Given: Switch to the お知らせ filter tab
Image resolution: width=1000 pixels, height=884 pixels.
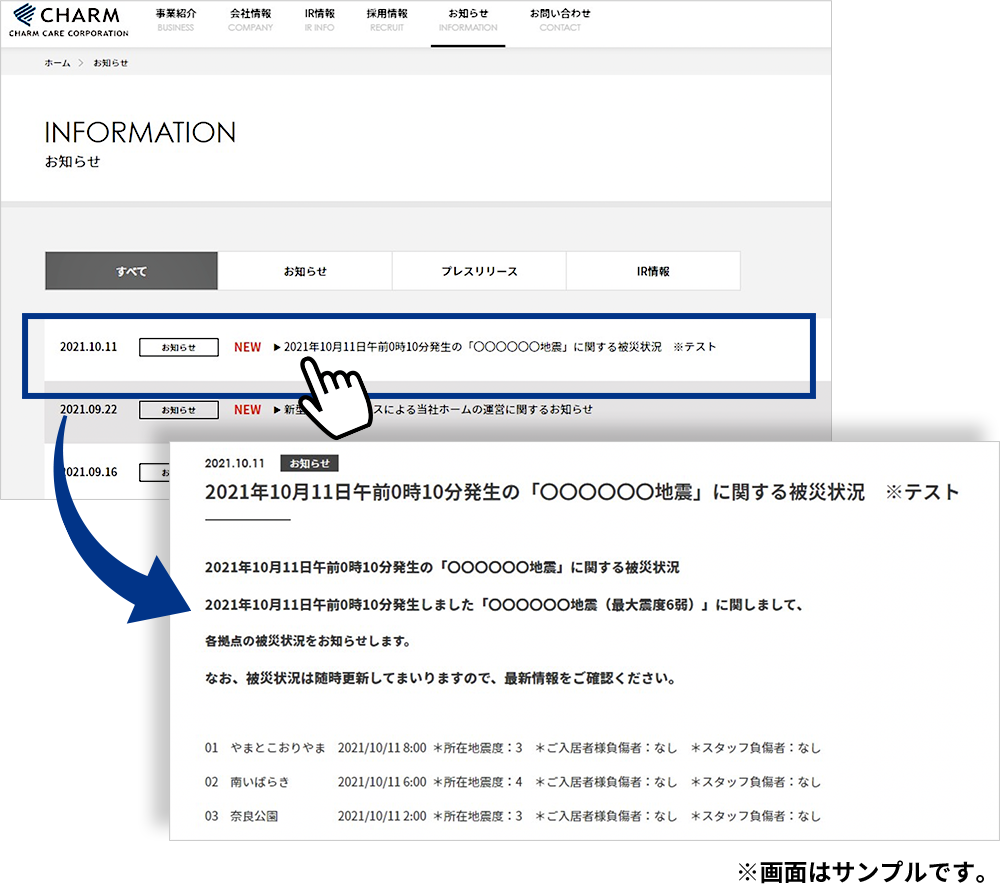Looking at the screenshot, I should (305, 271).
